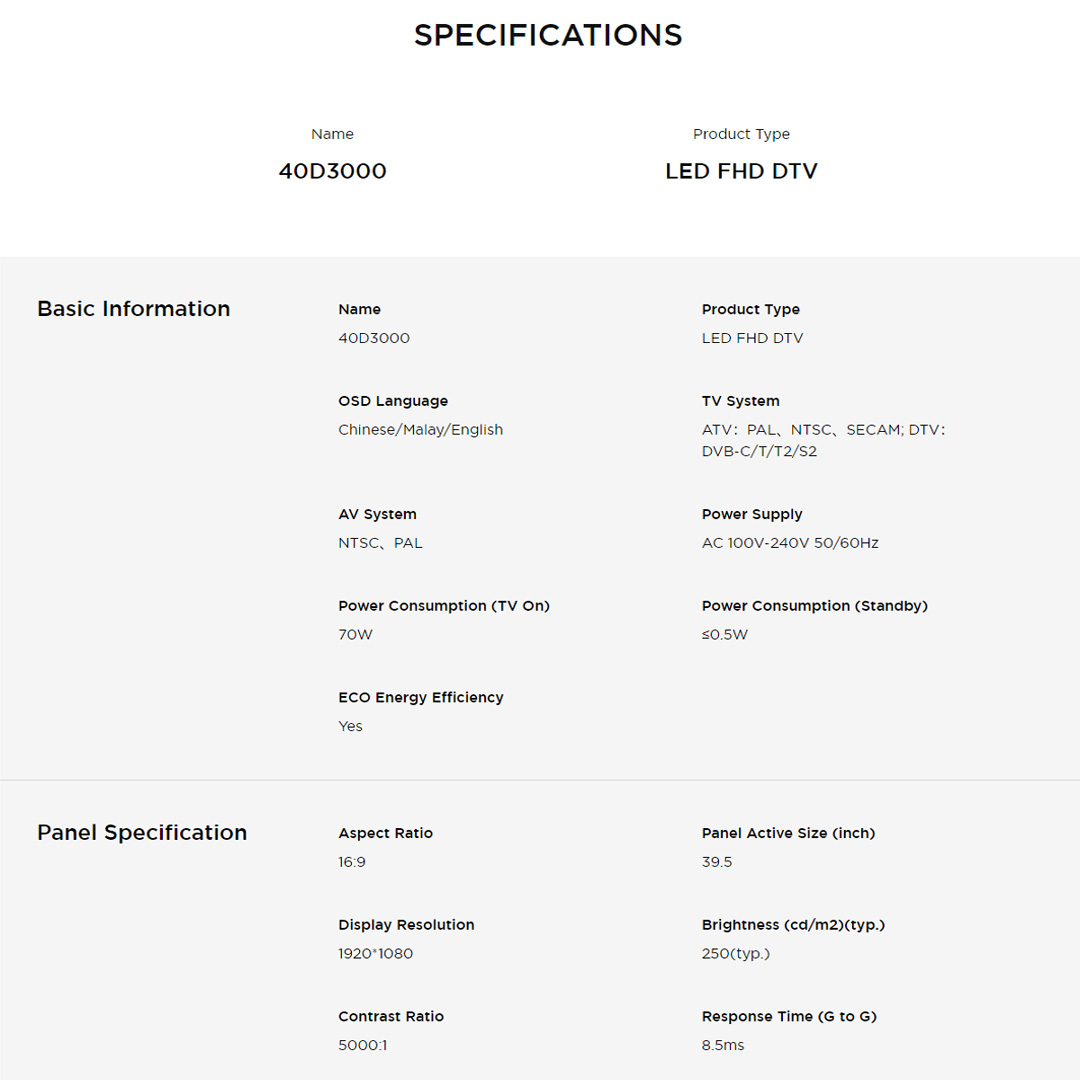Click the Power Consumption (TV On) label
Image resolution: width=1080 pixels, height=1080 pixels.
coord(444,606)
